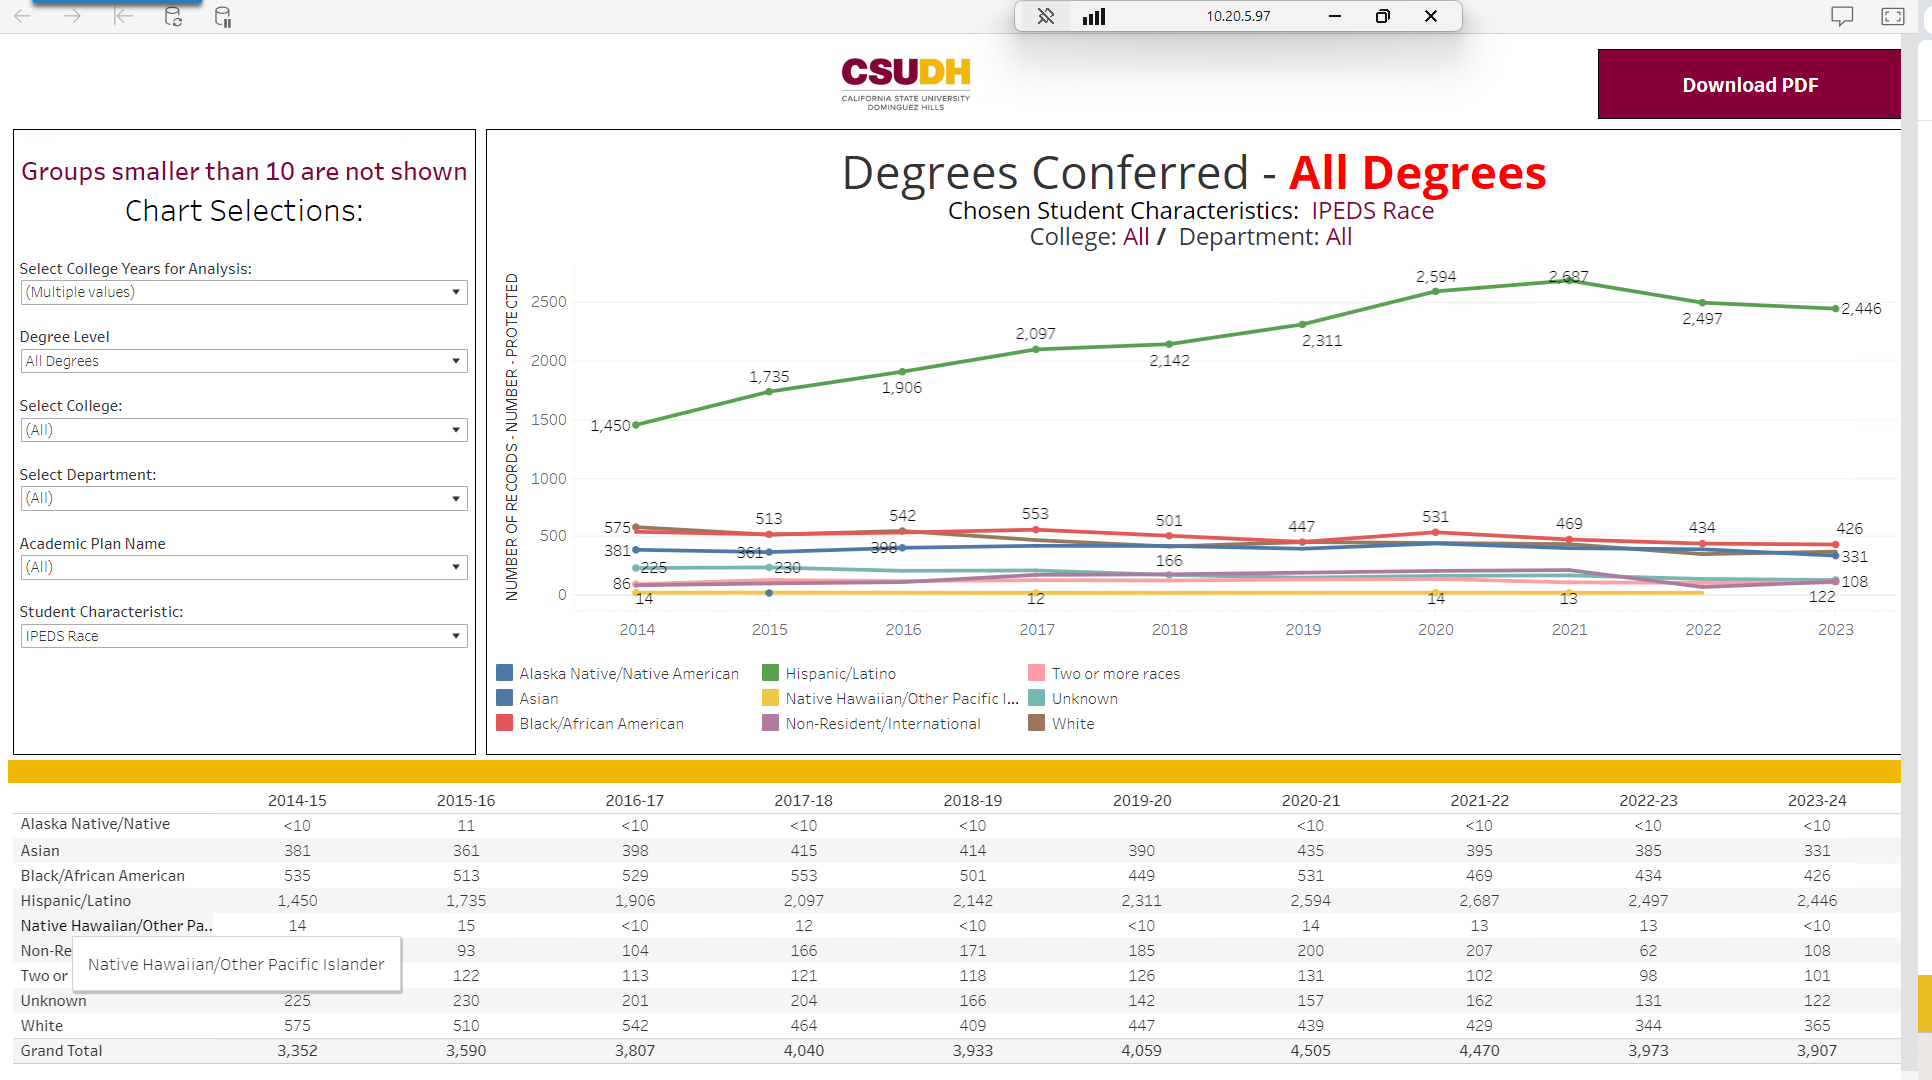Click the 62 Non-Resident cell for 2022-23
Image resolution: width=1932 pixels, height=1080 pixels.
1649,950
